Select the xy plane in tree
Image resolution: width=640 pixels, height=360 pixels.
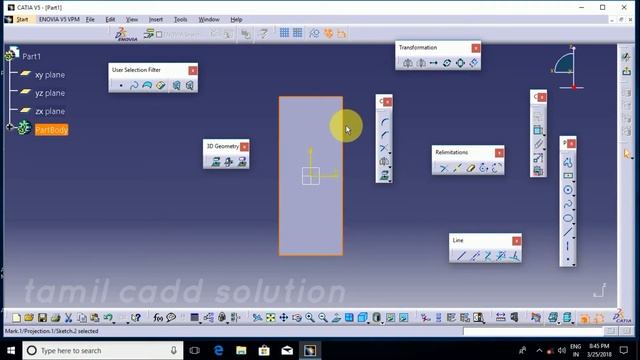[x=50, y=75]
